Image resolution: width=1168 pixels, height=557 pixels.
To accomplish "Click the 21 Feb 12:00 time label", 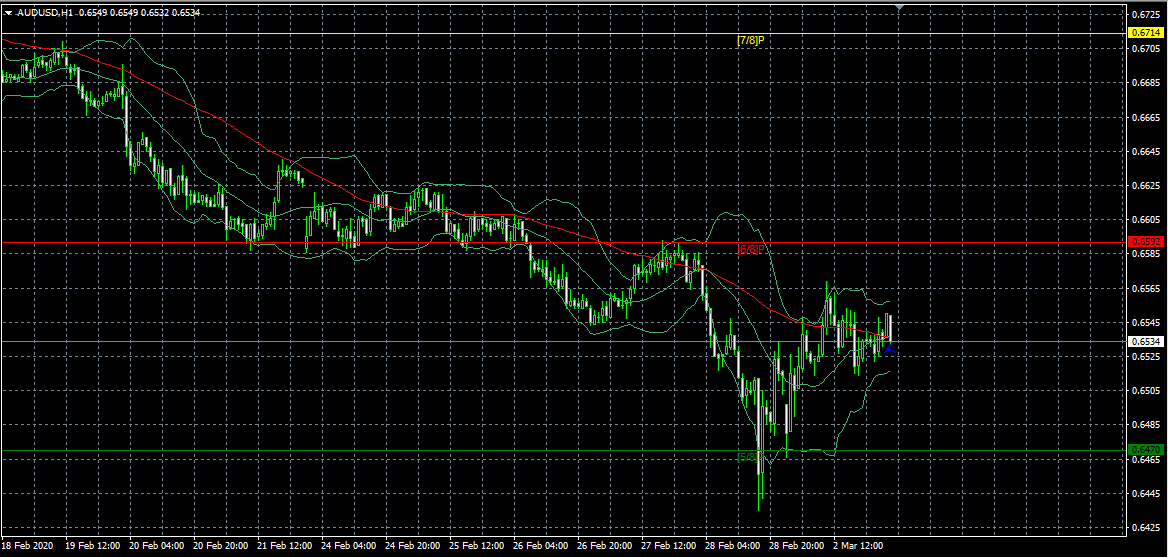I will tap(284, 547).
